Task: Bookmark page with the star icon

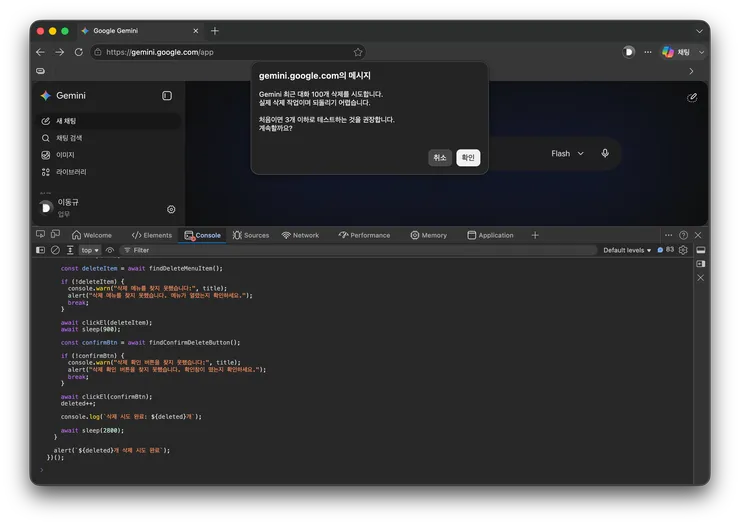Action: (x=358, y=52)
